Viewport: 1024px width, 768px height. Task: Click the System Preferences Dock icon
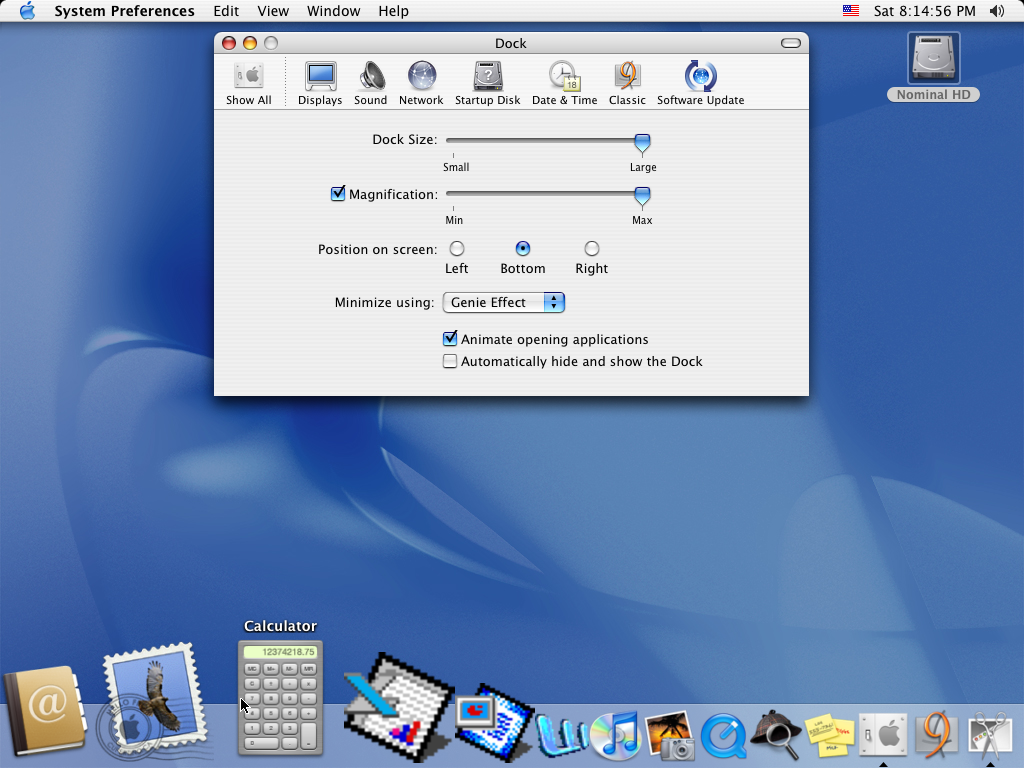[883, 735]
